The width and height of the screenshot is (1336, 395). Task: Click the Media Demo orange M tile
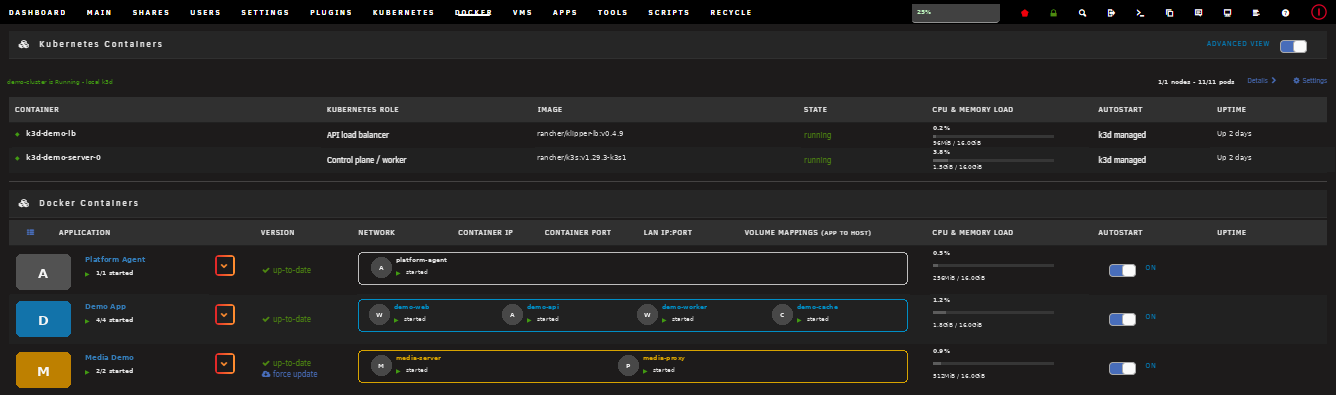point(43,371)
